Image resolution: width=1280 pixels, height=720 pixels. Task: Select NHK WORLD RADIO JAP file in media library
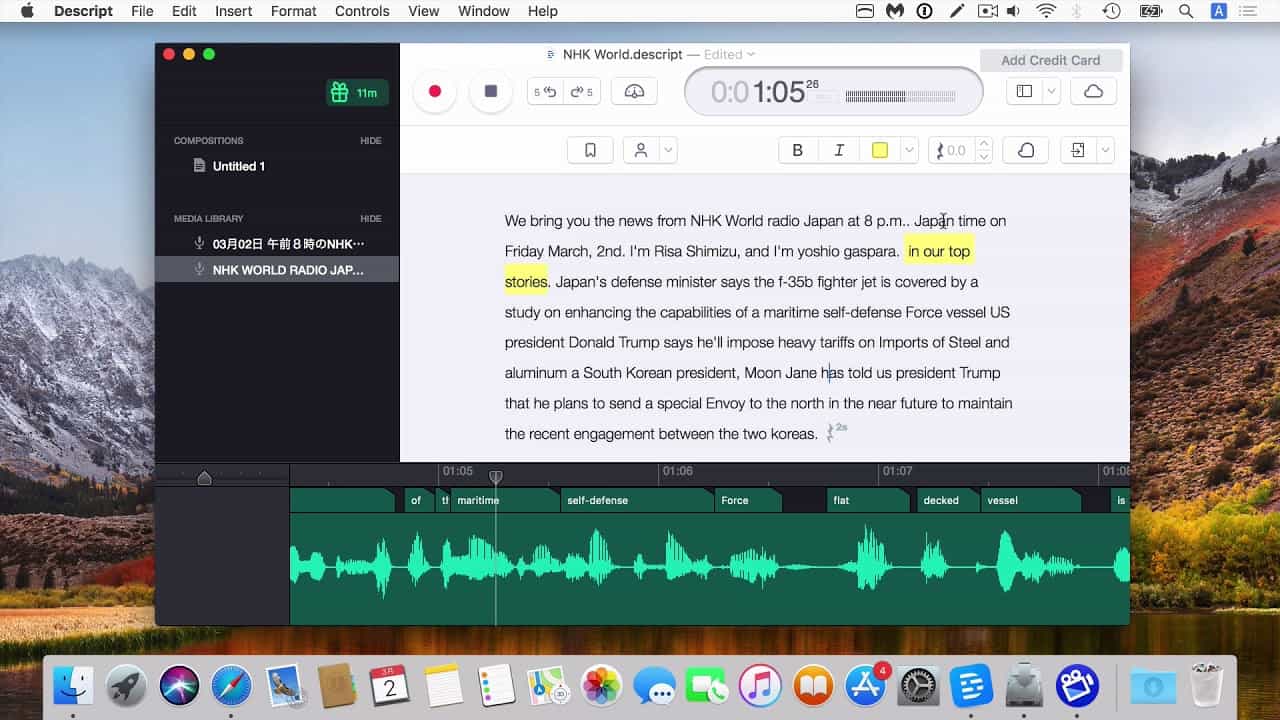point(289,269)
